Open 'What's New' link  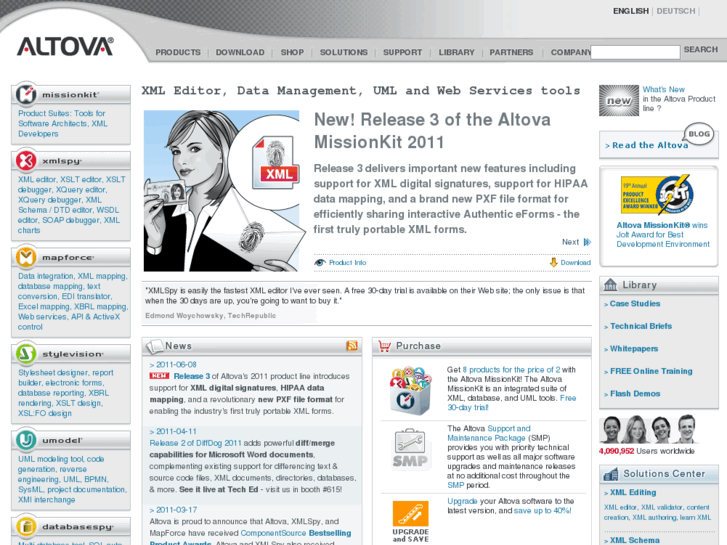click(663, 90)
